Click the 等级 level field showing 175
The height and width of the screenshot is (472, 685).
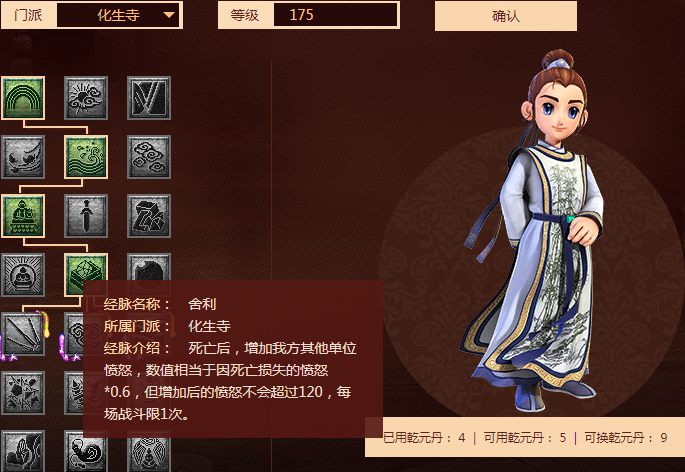336,15
